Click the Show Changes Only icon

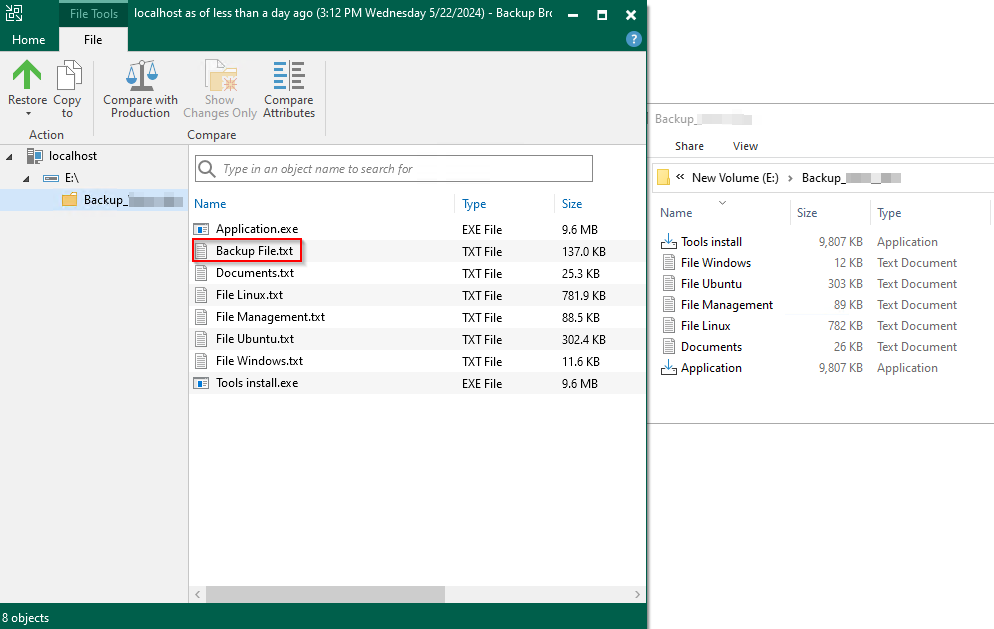220,76
